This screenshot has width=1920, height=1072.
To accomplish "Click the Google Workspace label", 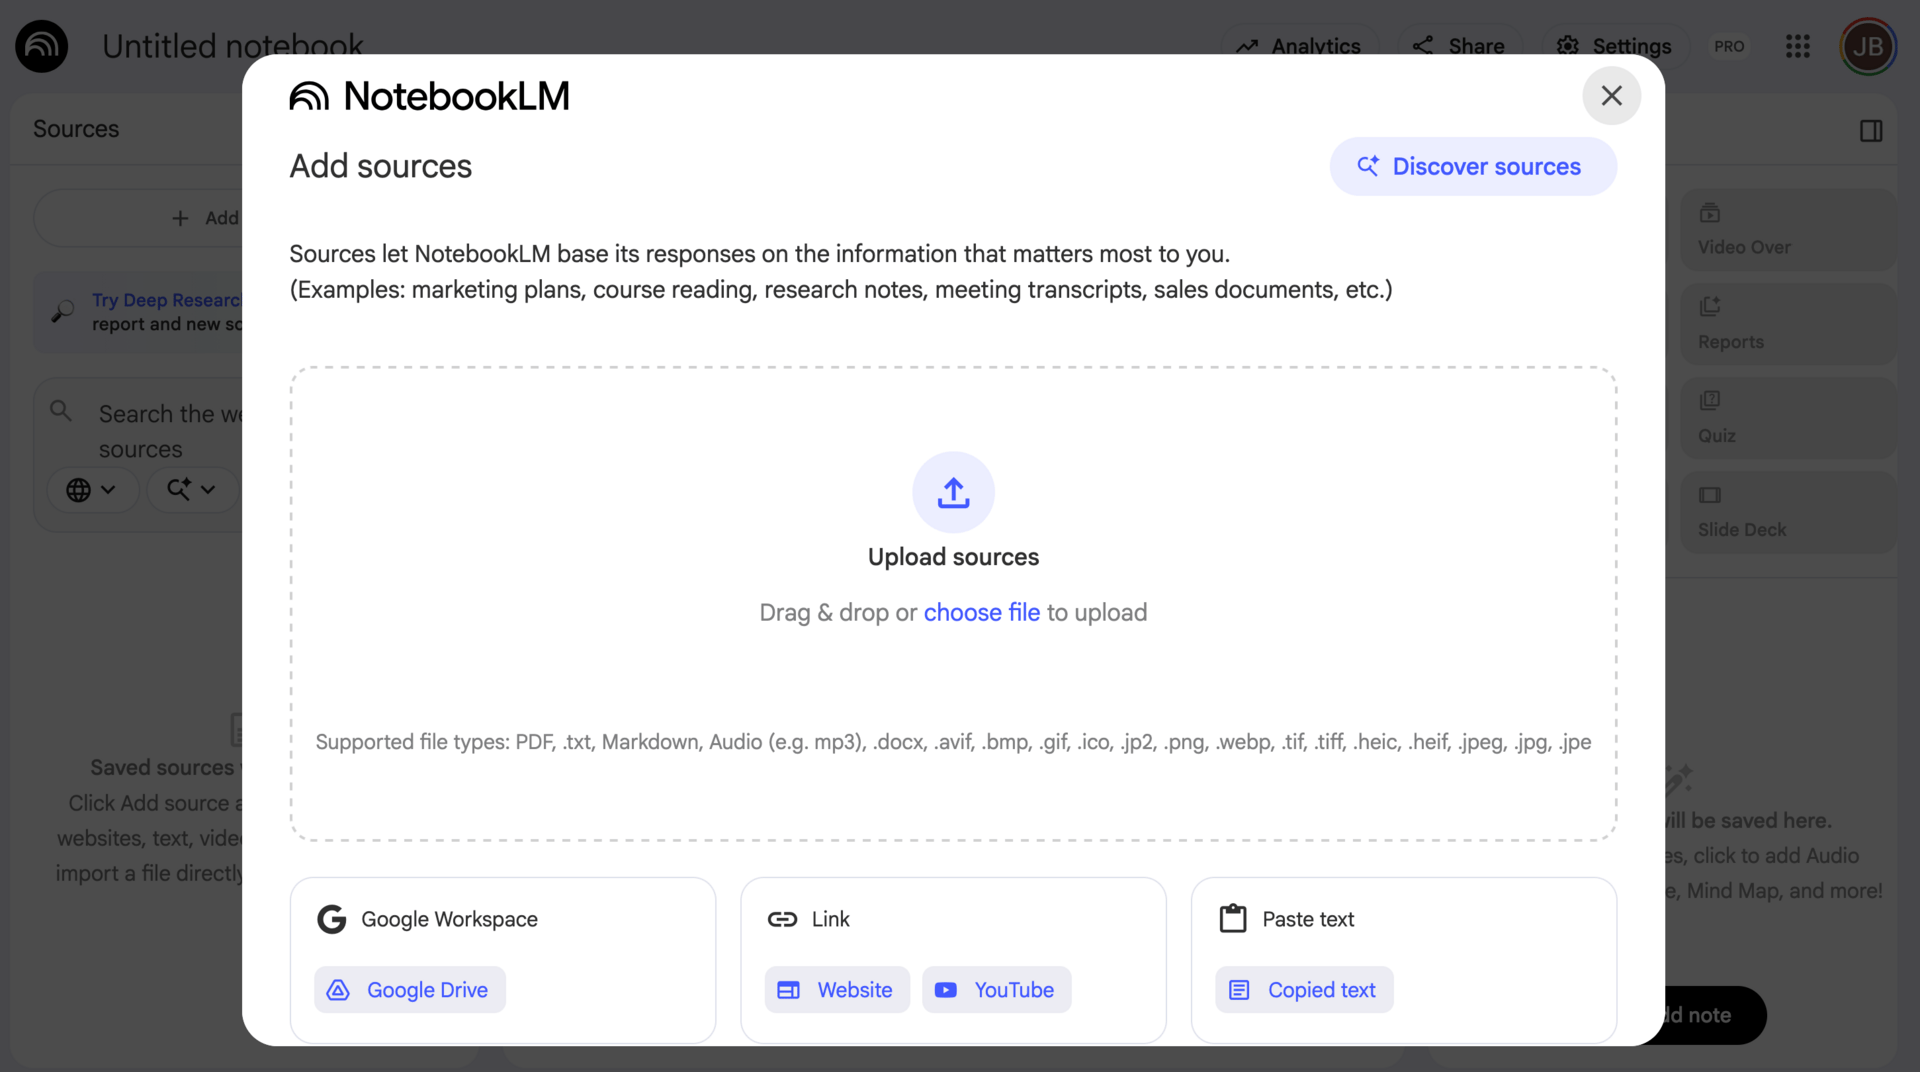I will tap(449, 919).
